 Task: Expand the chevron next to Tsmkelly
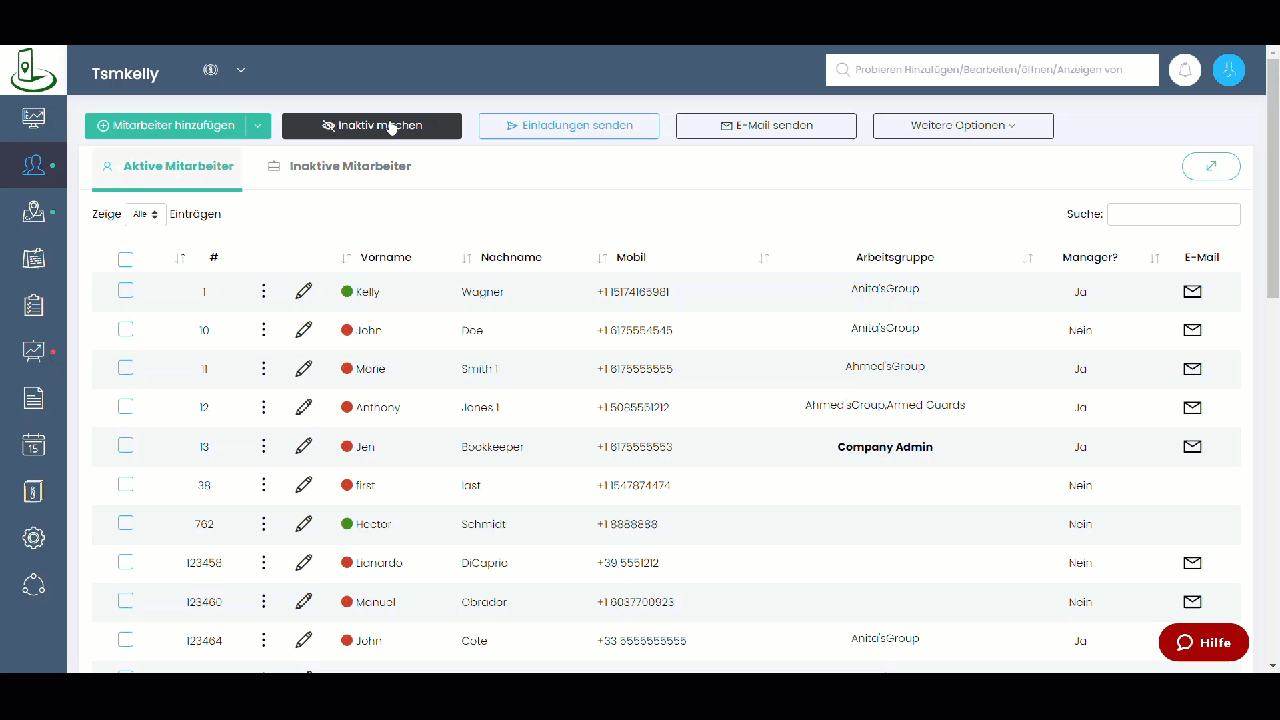coord(241,70)
